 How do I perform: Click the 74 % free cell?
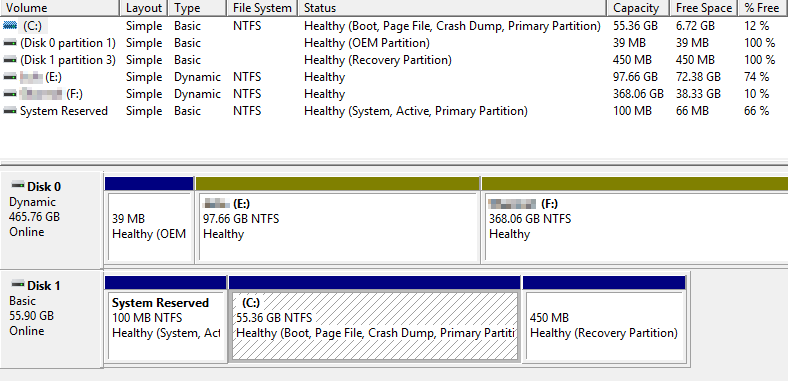click(757, 77)
